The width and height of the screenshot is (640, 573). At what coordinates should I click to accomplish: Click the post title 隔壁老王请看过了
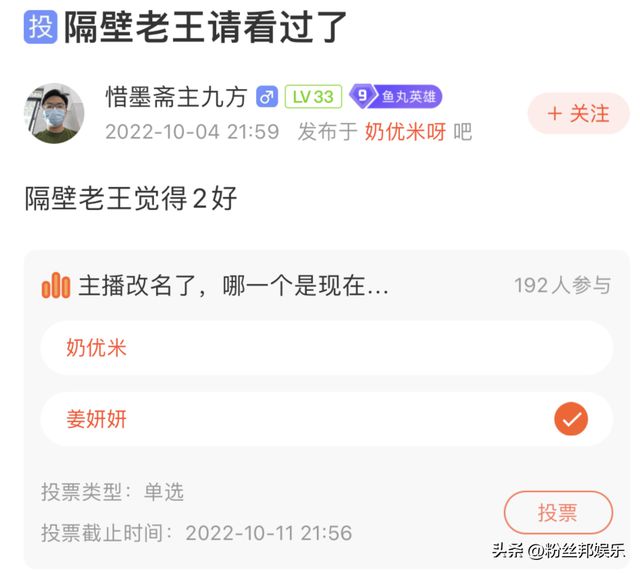click(x=205, y=27)
